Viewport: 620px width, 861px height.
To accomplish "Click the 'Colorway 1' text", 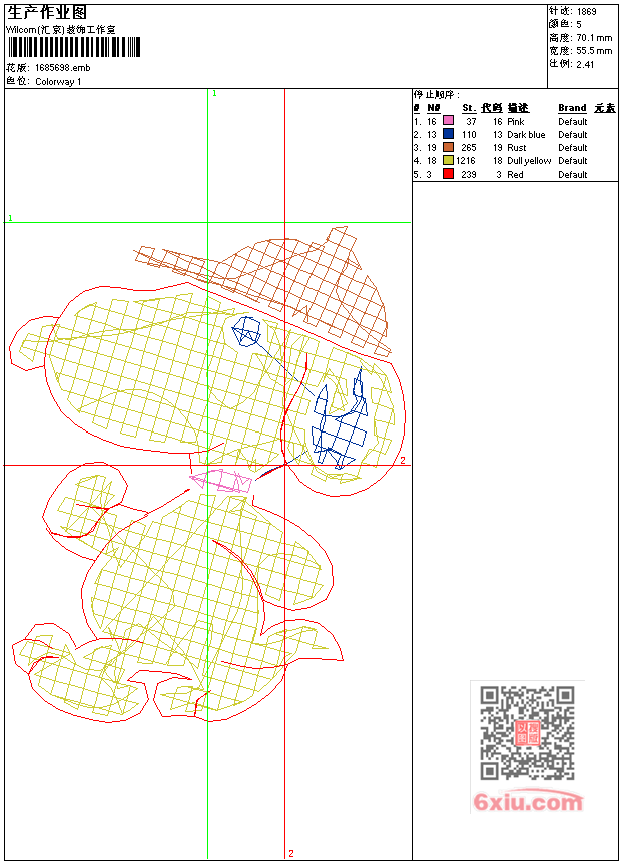I will 58,82.
